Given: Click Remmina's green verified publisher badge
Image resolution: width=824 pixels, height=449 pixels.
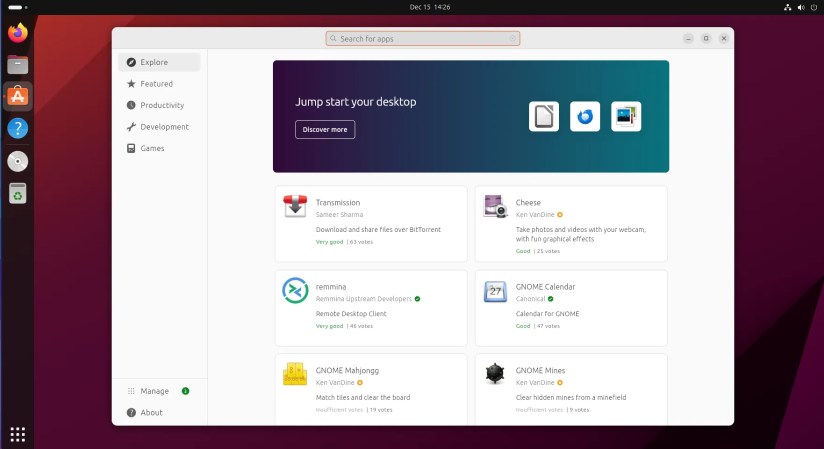Looking at the screenshot, I should [417, 299].
